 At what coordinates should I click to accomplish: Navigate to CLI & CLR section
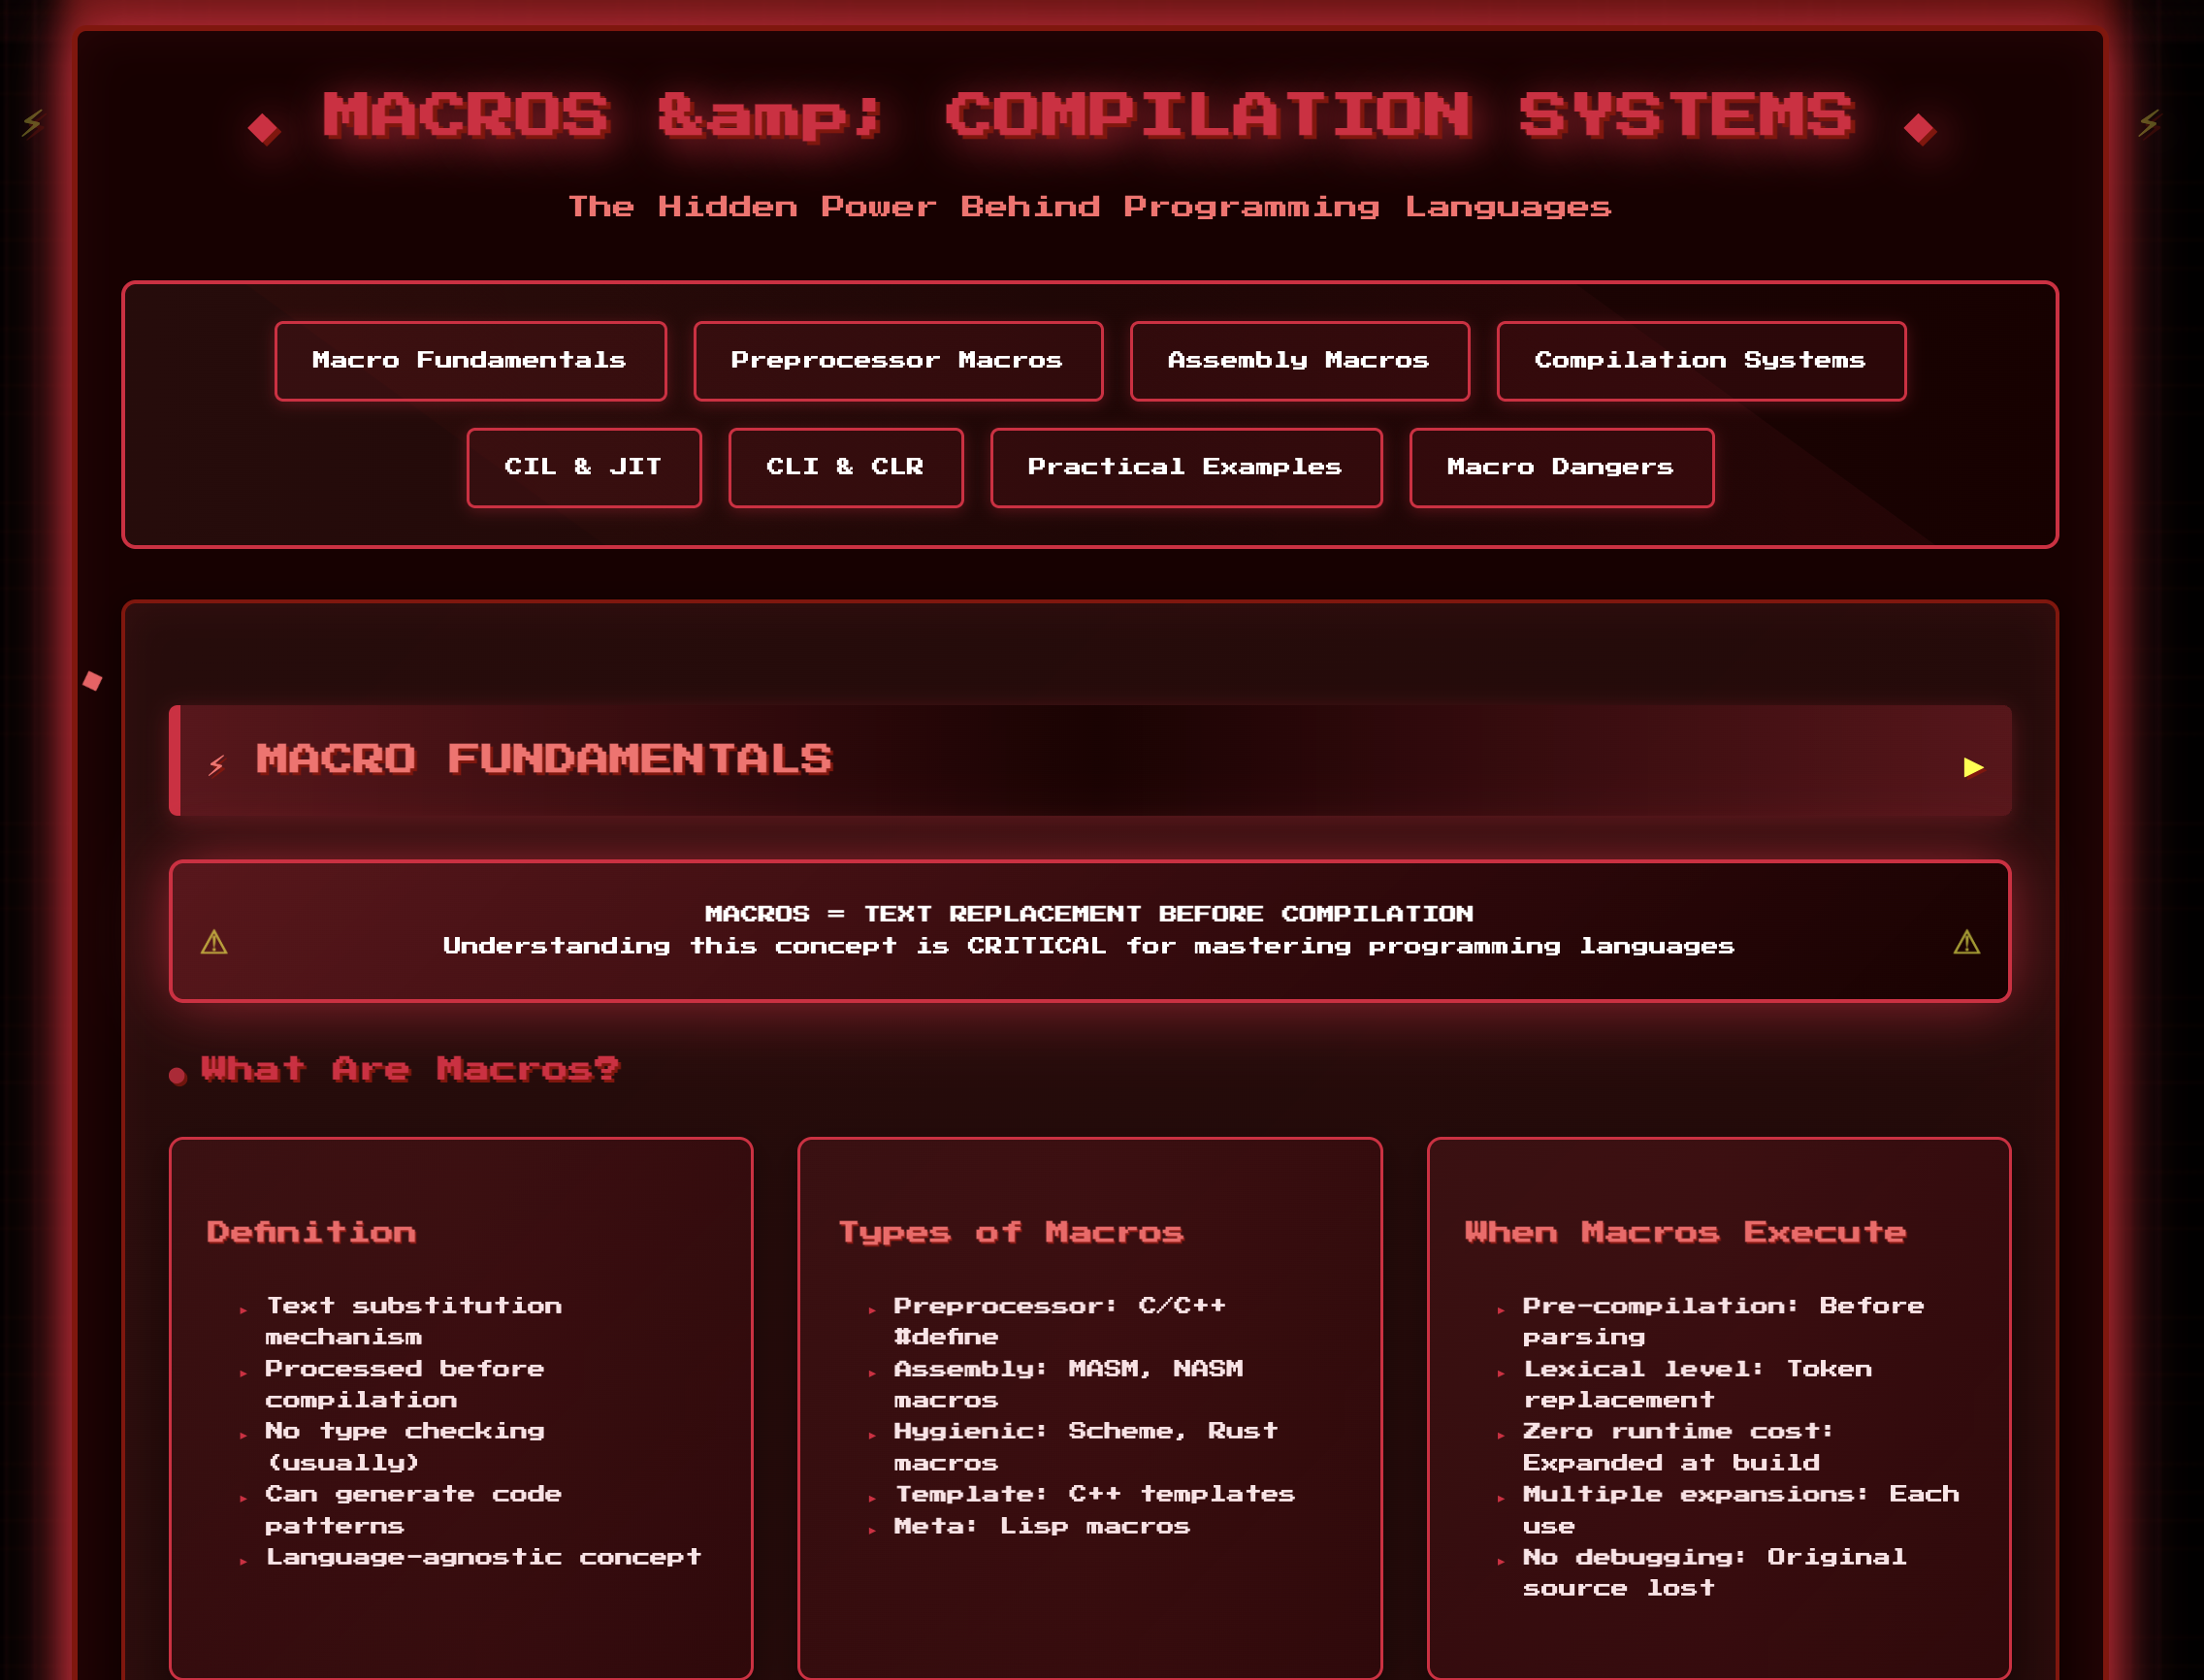click(x=846, y=468)
